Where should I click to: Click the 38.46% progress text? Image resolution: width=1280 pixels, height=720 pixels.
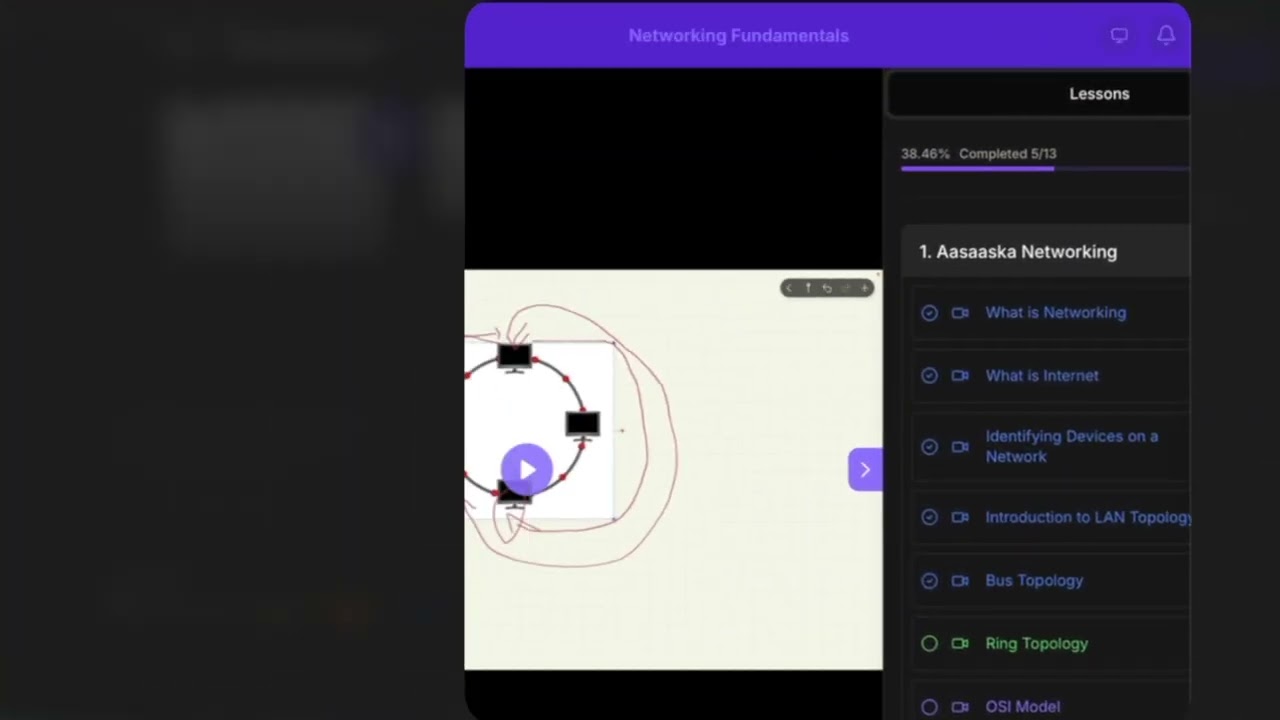tap(925, 154)
